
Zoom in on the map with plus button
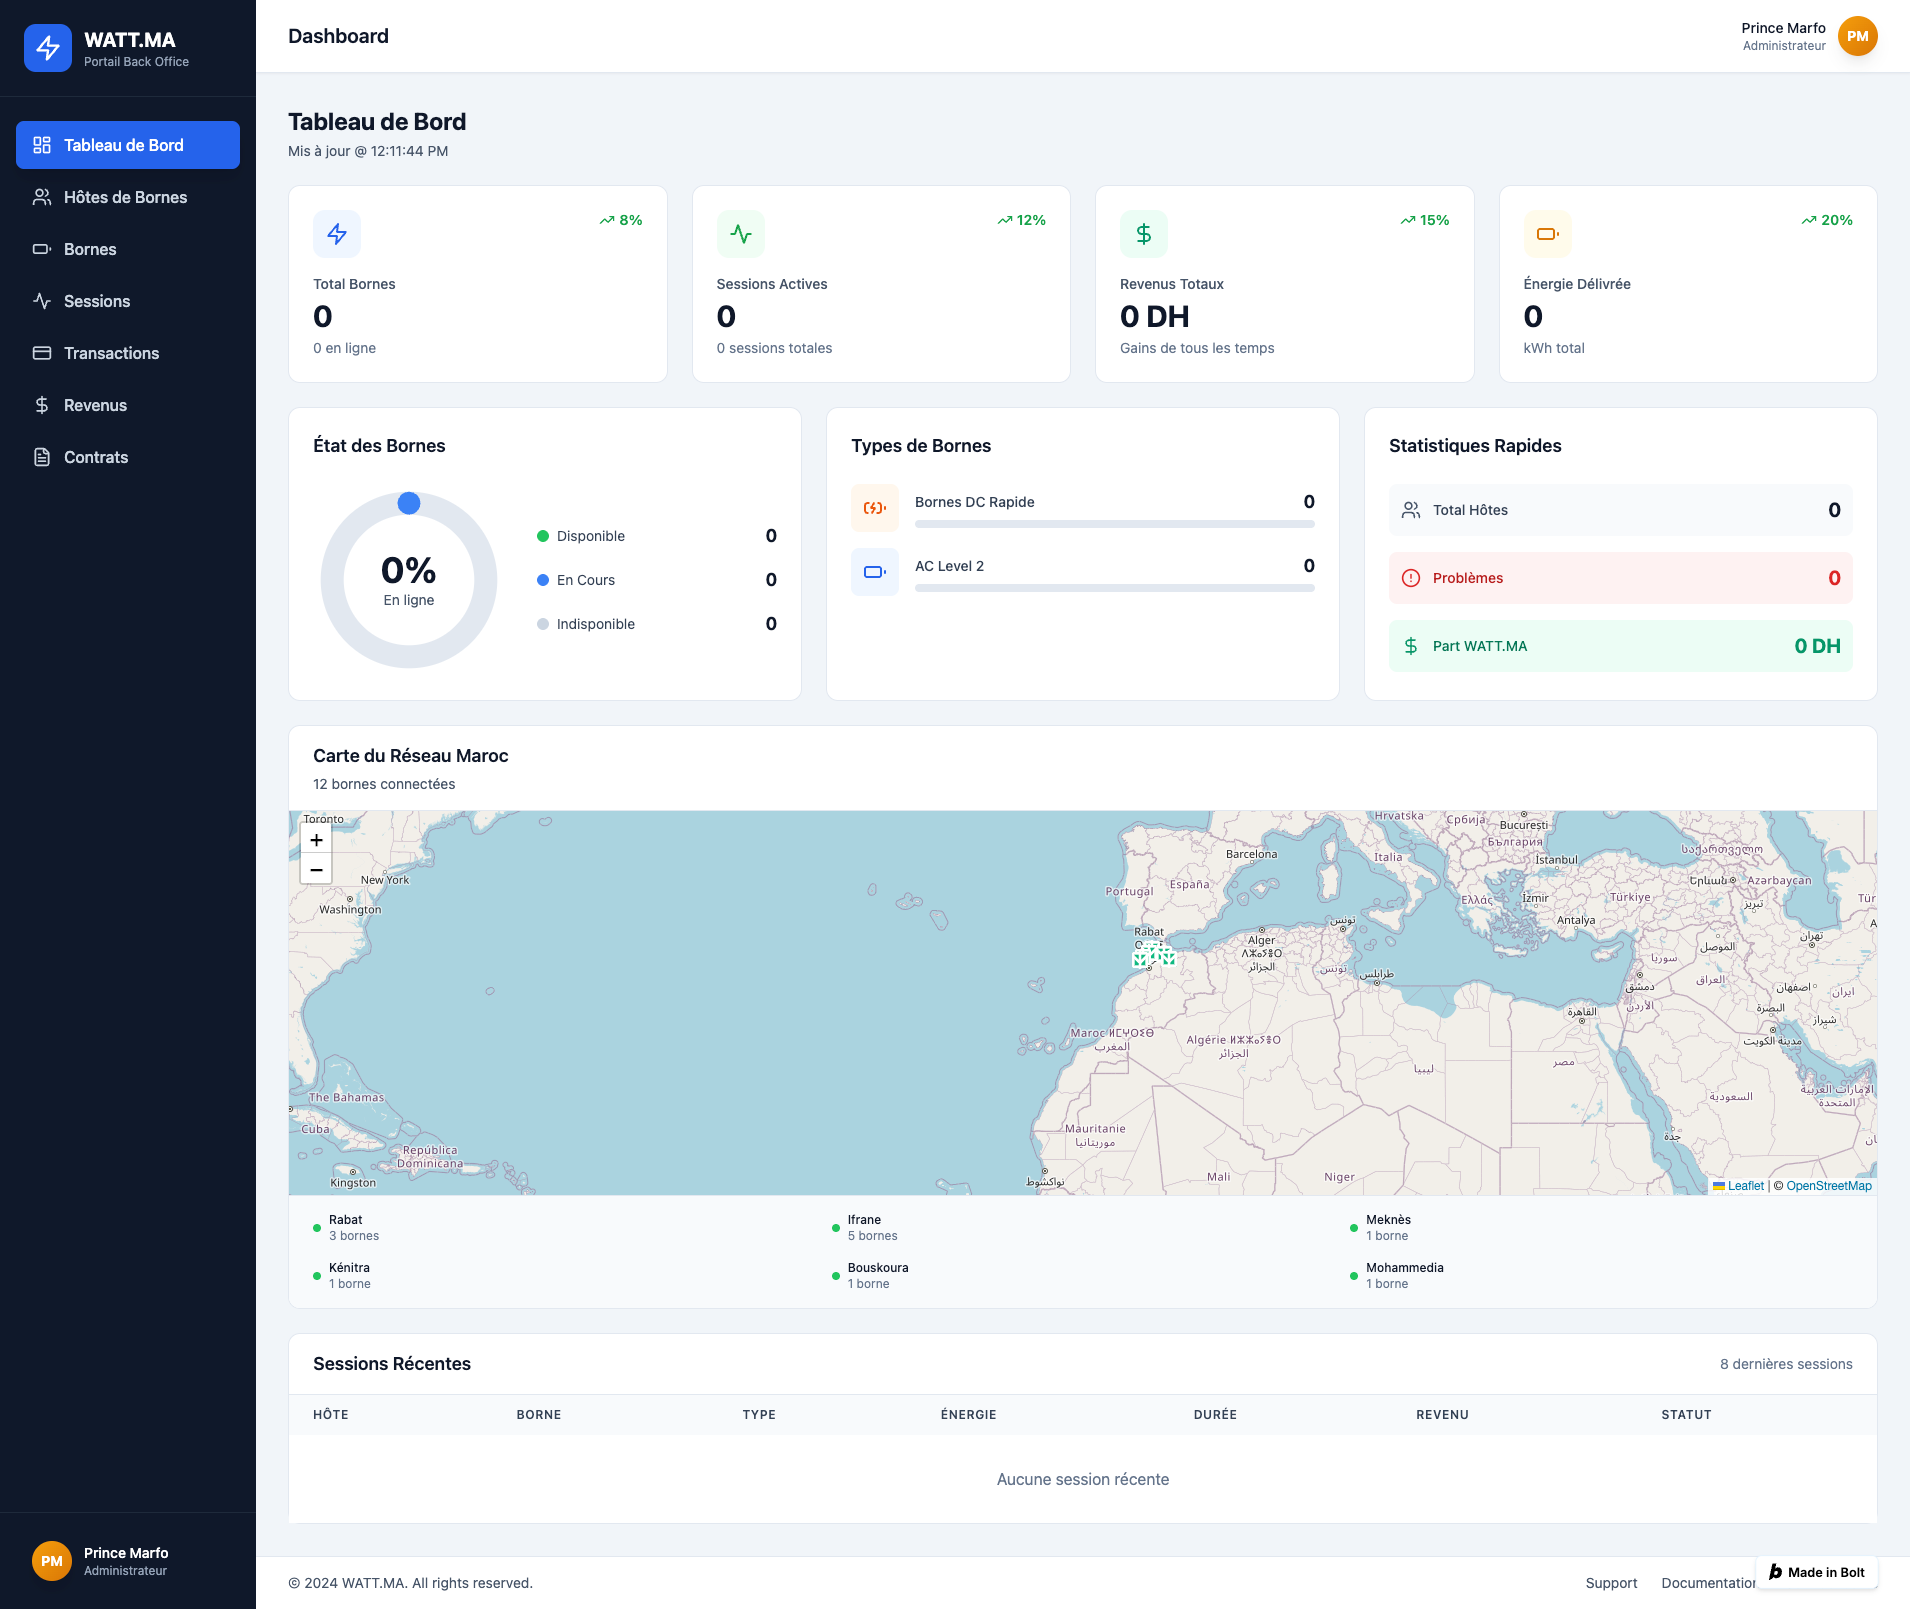(x=316, y=839)
